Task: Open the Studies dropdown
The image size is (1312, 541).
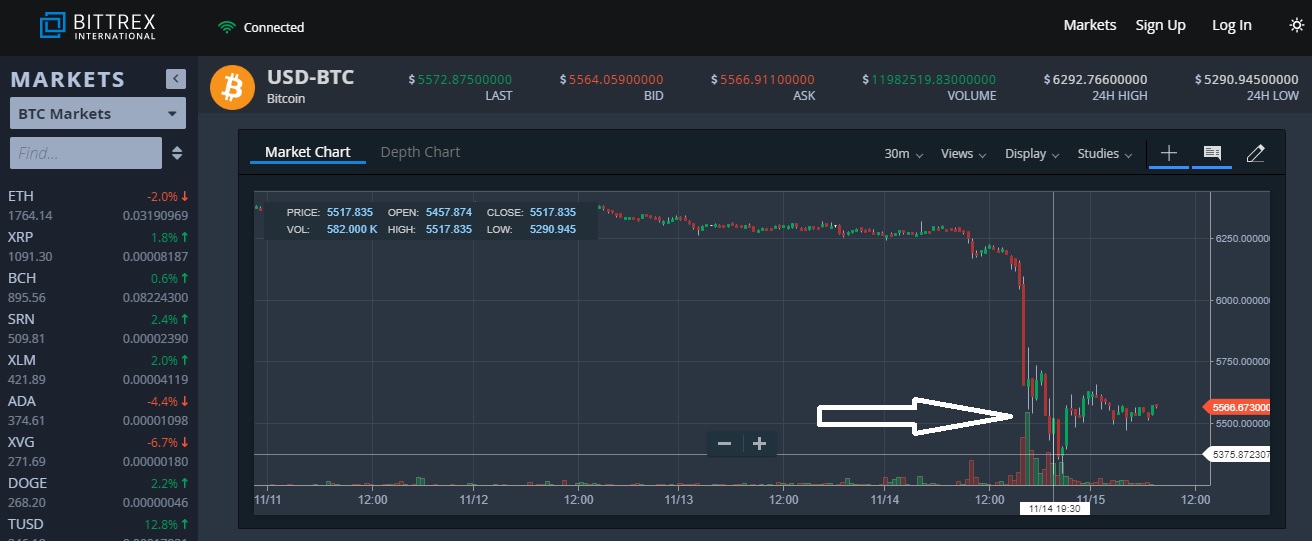Action: pos(1105,154)
